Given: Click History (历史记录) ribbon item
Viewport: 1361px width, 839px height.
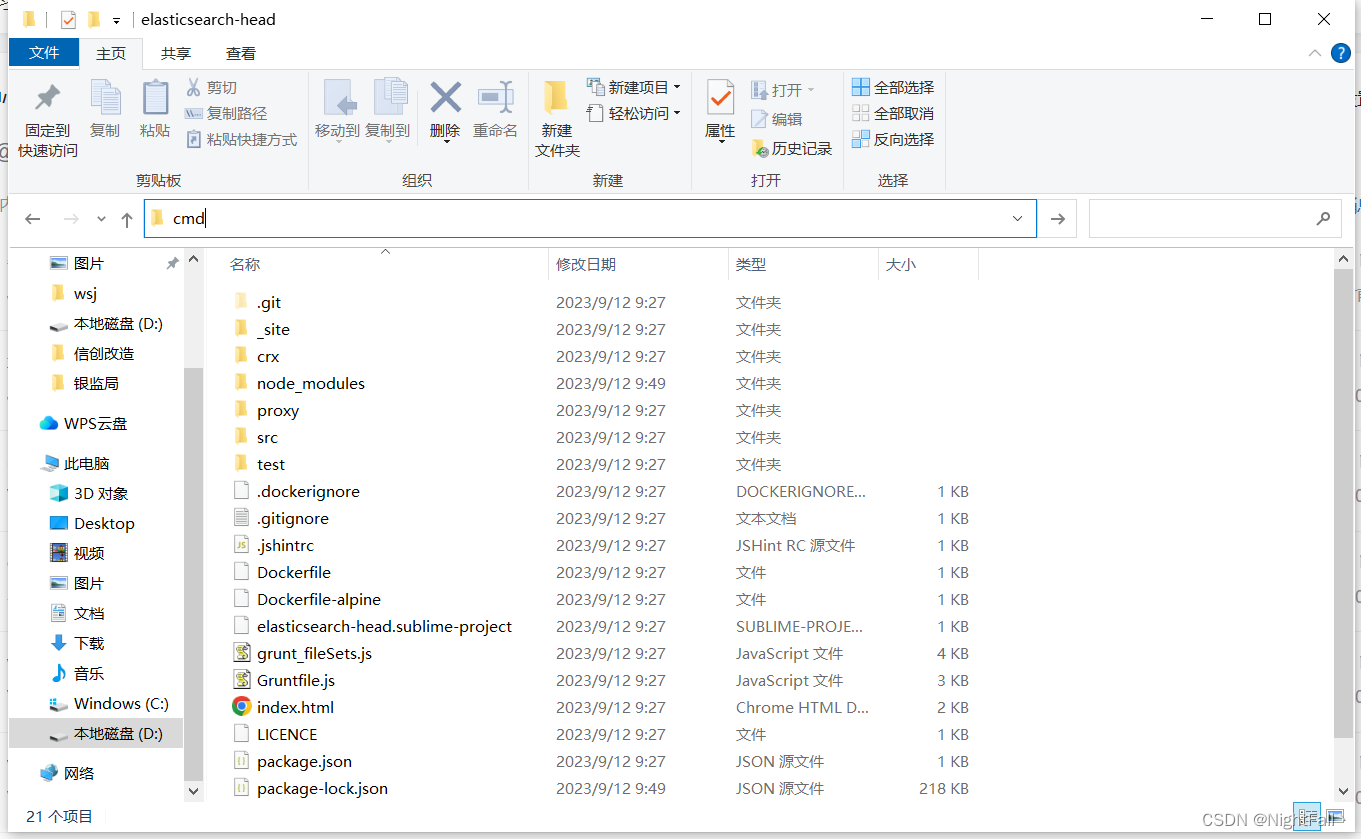Looking at the screenshot, I should (x=792, y=148).
